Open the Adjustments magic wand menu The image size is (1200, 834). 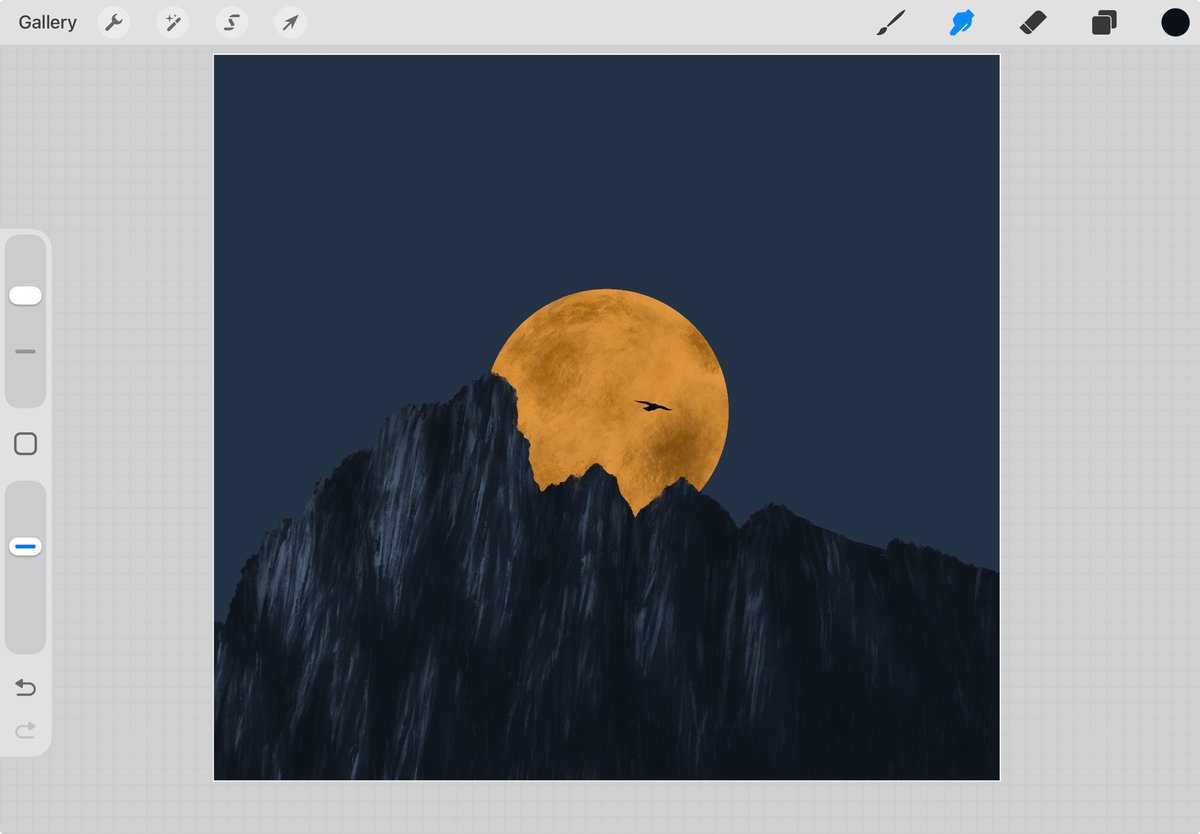click(173, 22)
